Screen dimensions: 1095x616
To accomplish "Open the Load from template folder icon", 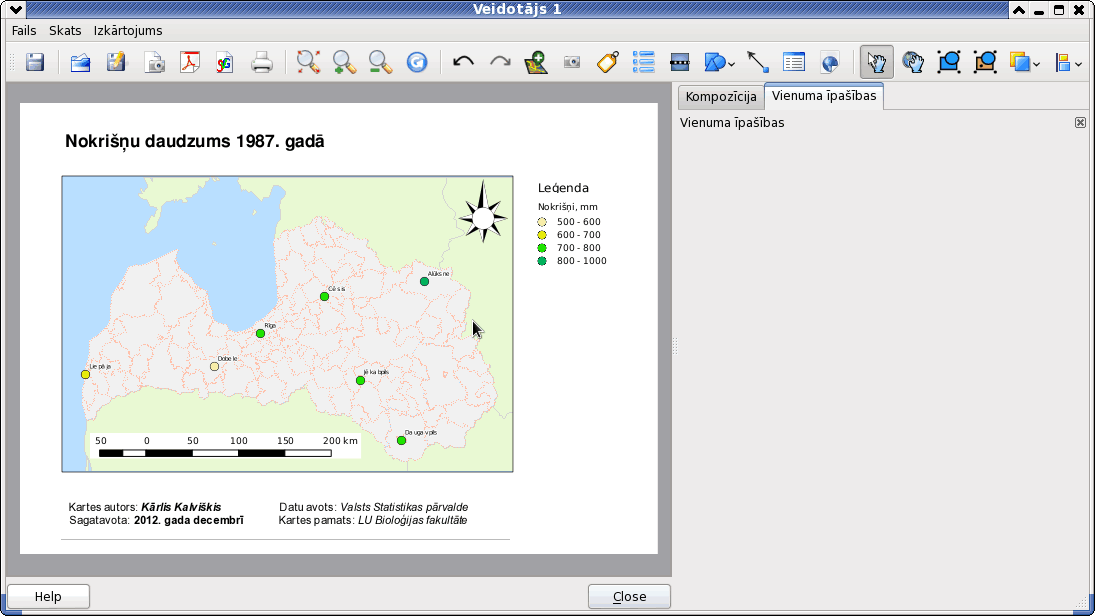I will tap(80, 62).
